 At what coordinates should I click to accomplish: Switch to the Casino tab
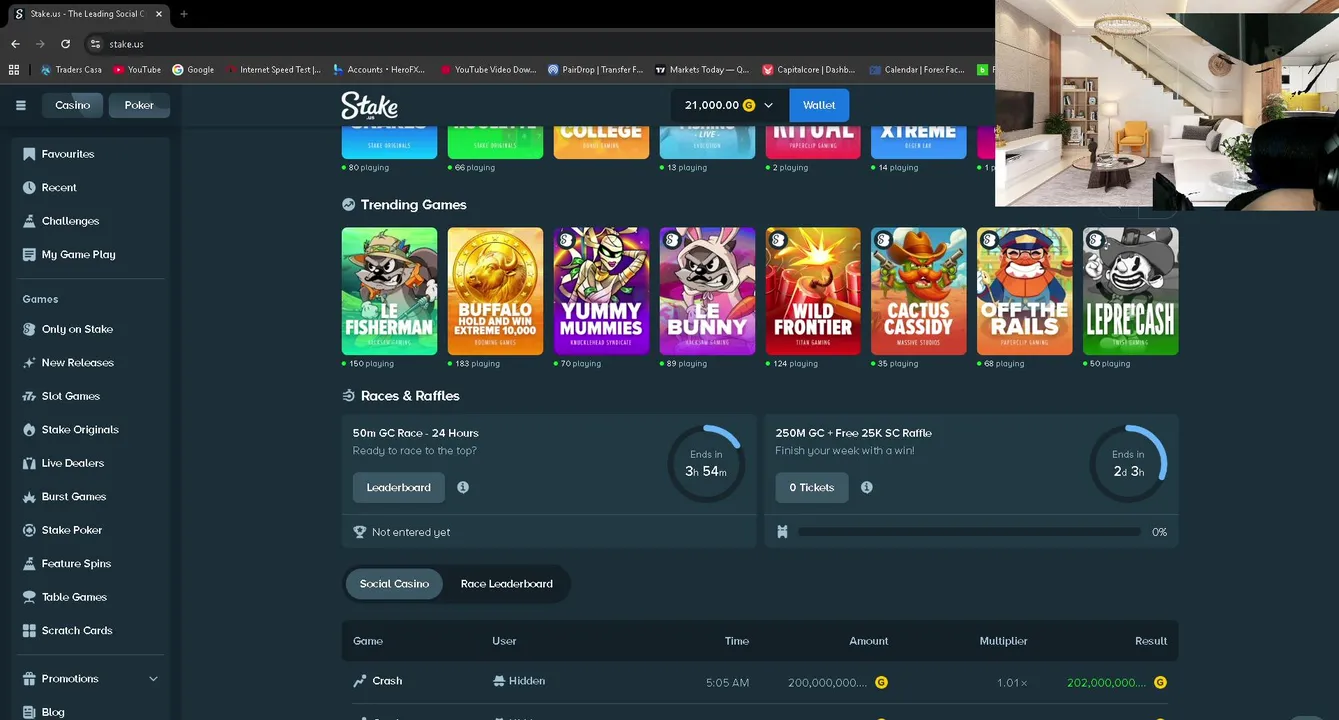point(72,105)
